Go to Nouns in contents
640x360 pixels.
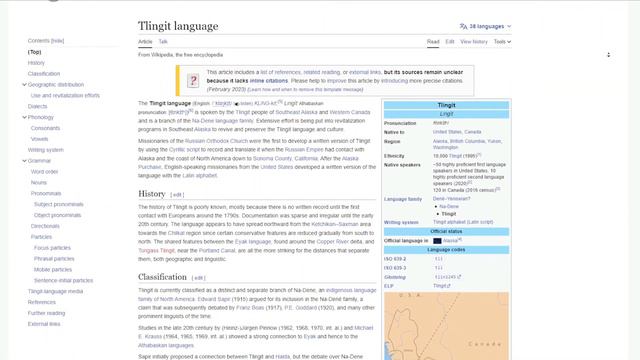coord(38,183)
